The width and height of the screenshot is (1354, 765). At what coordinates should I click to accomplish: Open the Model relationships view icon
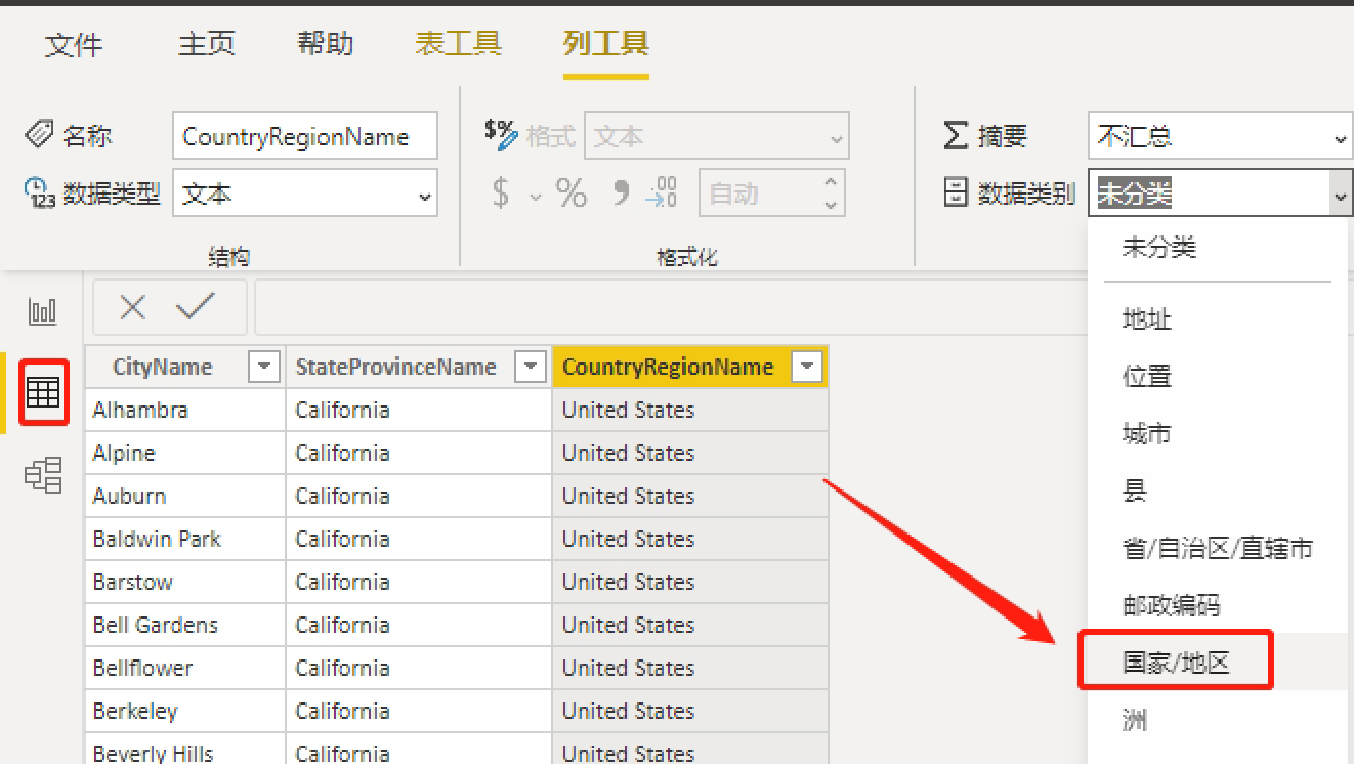pos(43,475)
